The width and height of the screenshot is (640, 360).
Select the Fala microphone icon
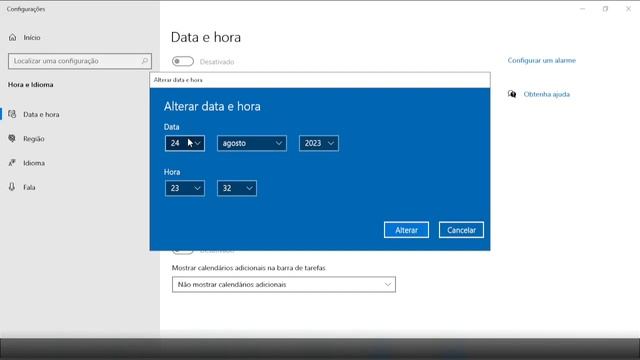(x=12, y=187)
